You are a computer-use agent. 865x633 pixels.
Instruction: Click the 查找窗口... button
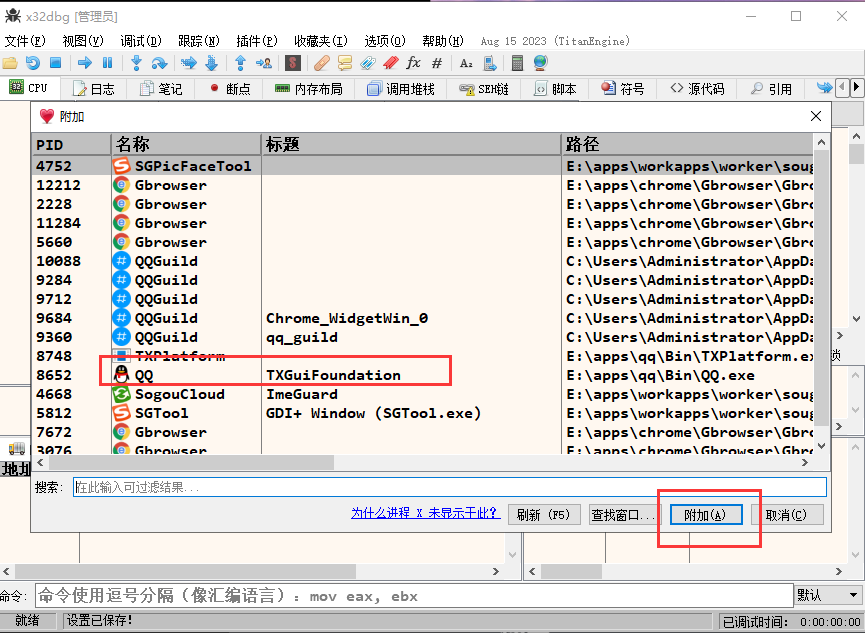tap(624, 515)
